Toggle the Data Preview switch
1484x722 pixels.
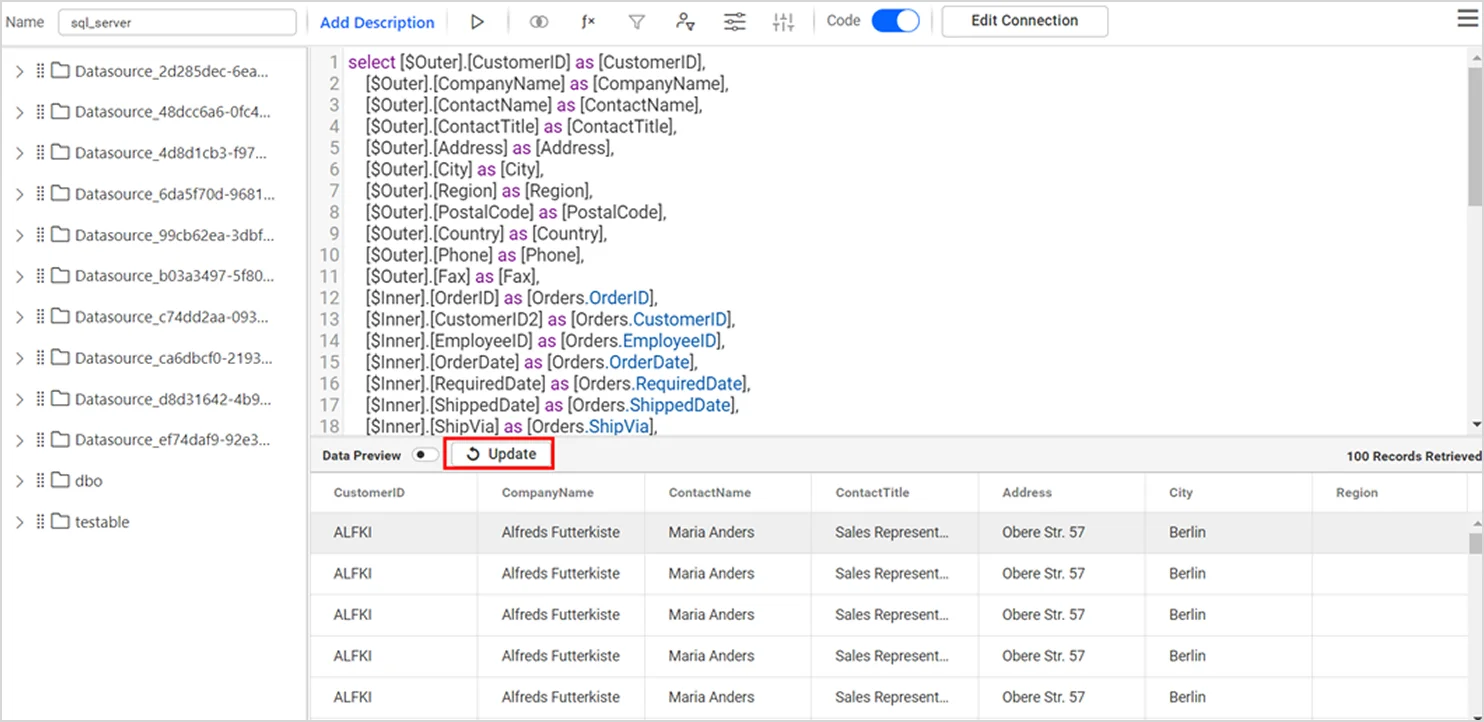tap(425, 455)
